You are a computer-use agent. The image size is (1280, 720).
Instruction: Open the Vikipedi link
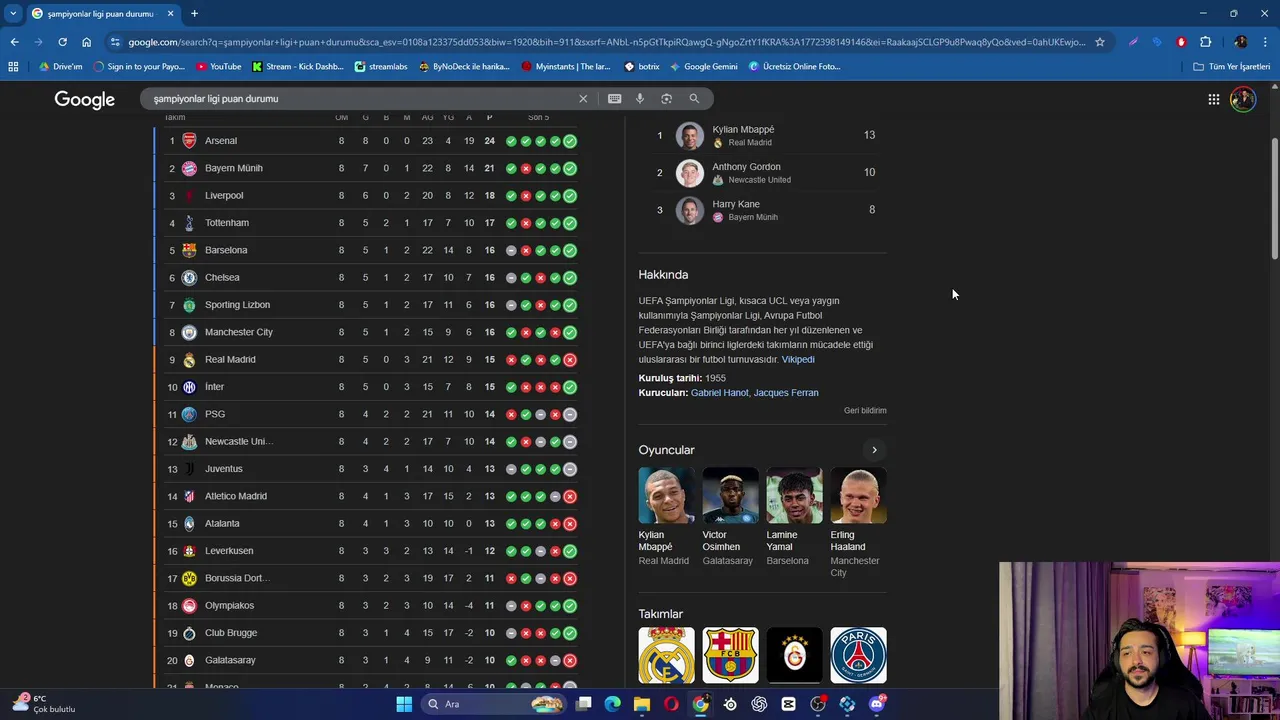(798, 359)
